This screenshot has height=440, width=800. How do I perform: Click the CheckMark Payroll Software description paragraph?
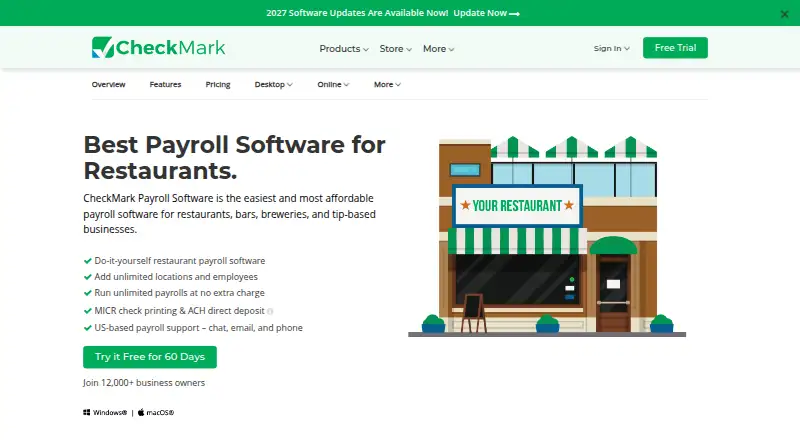point(230,214)
